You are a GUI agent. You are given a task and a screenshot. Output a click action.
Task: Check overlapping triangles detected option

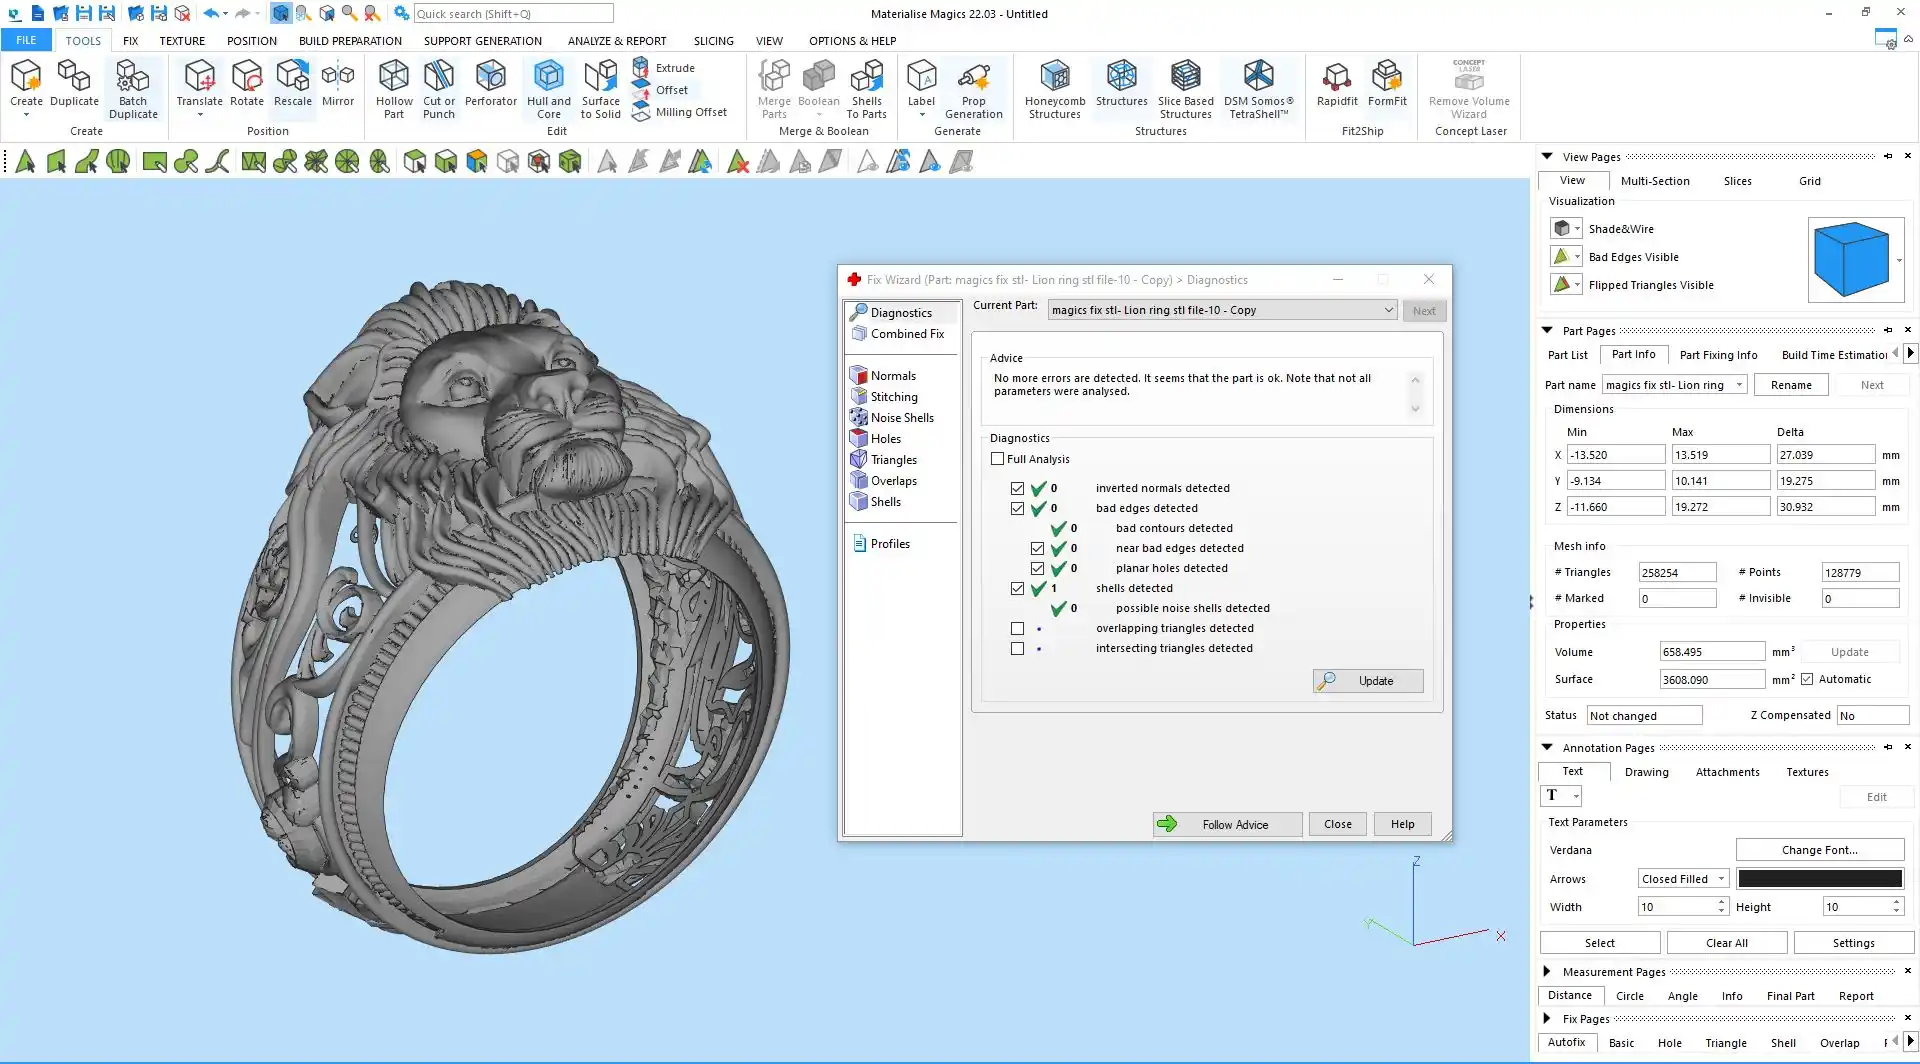(1017, 629)
